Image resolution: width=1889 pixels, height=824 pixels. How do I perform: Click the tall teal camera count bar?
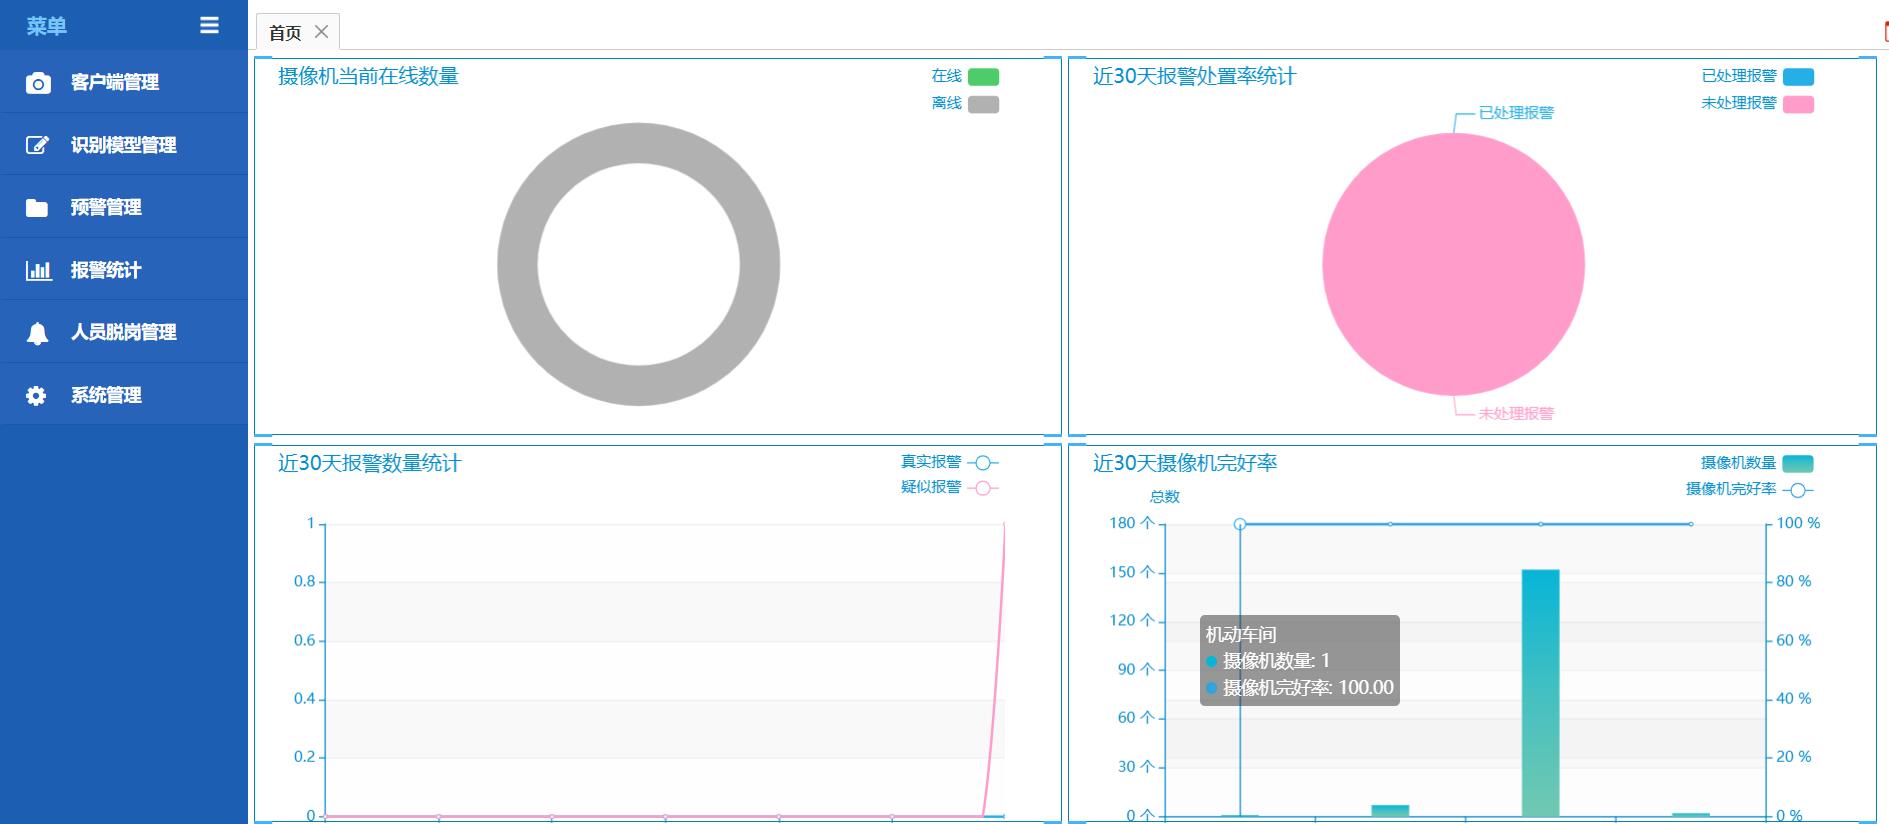tap(1540, 692)
